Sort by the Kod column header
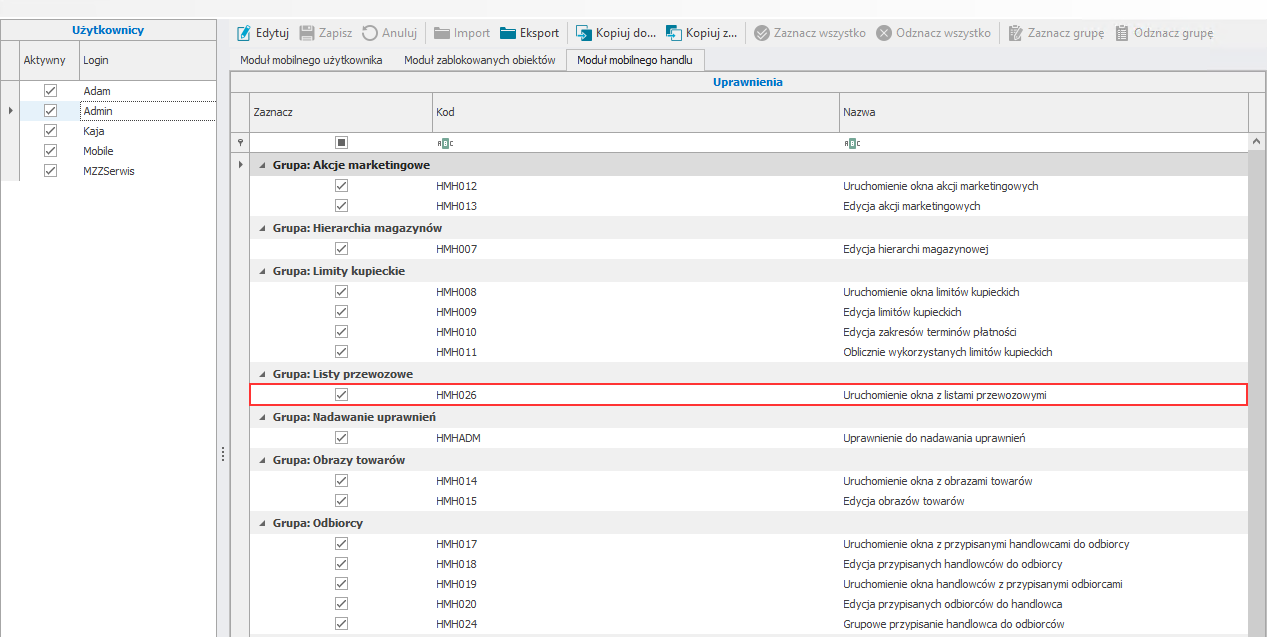 tap(635, 113)
